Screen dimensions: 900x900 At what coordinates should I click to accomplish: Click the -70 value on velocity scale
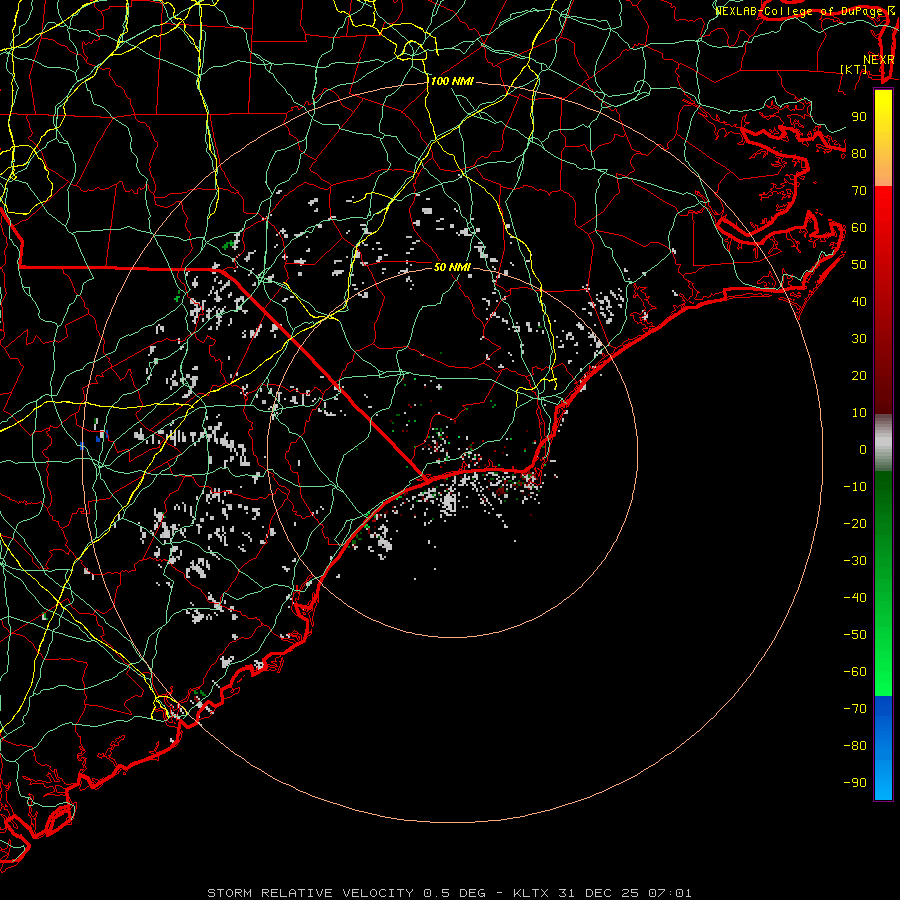click(855, 709)
